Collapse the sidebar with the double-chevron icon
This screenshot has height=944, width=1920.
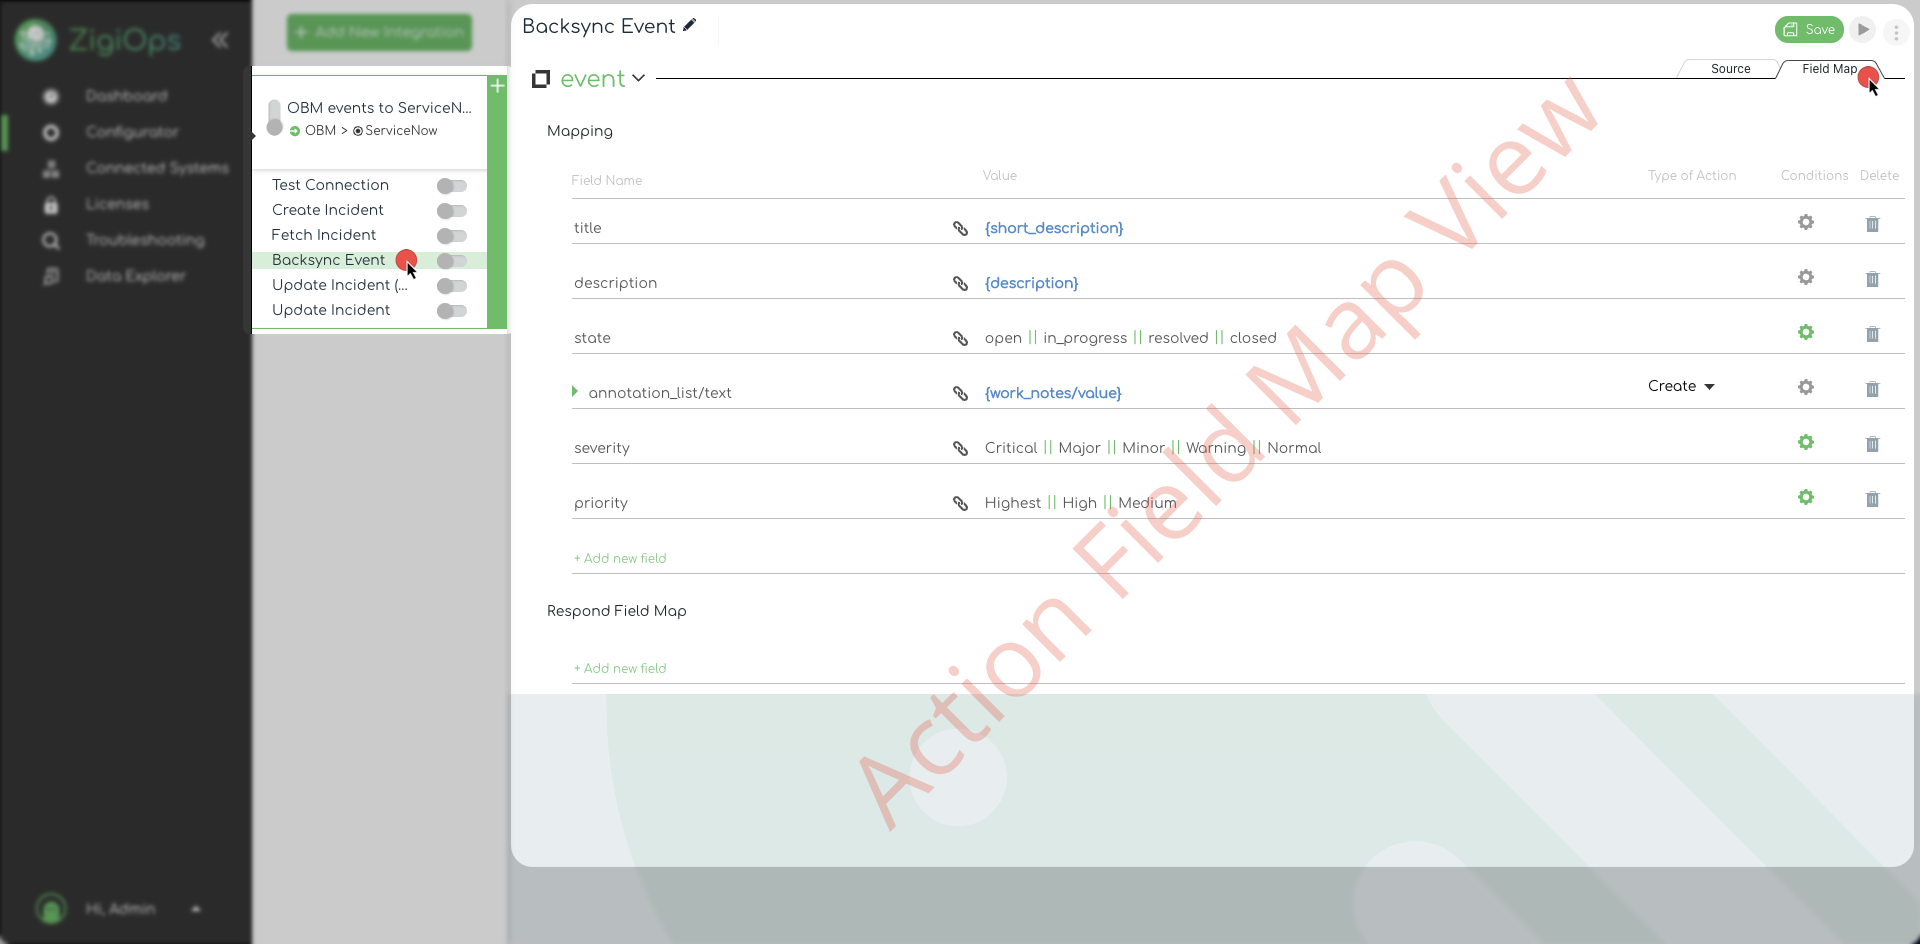tap(220, 40)
